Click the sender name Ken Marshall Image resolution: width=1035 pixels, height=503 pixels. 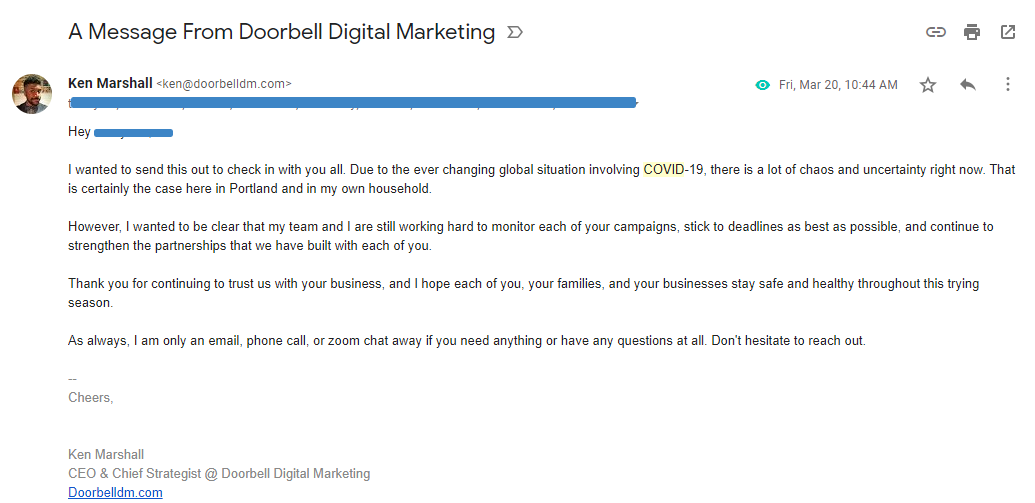pyautogui.click(x=110, y=83)
